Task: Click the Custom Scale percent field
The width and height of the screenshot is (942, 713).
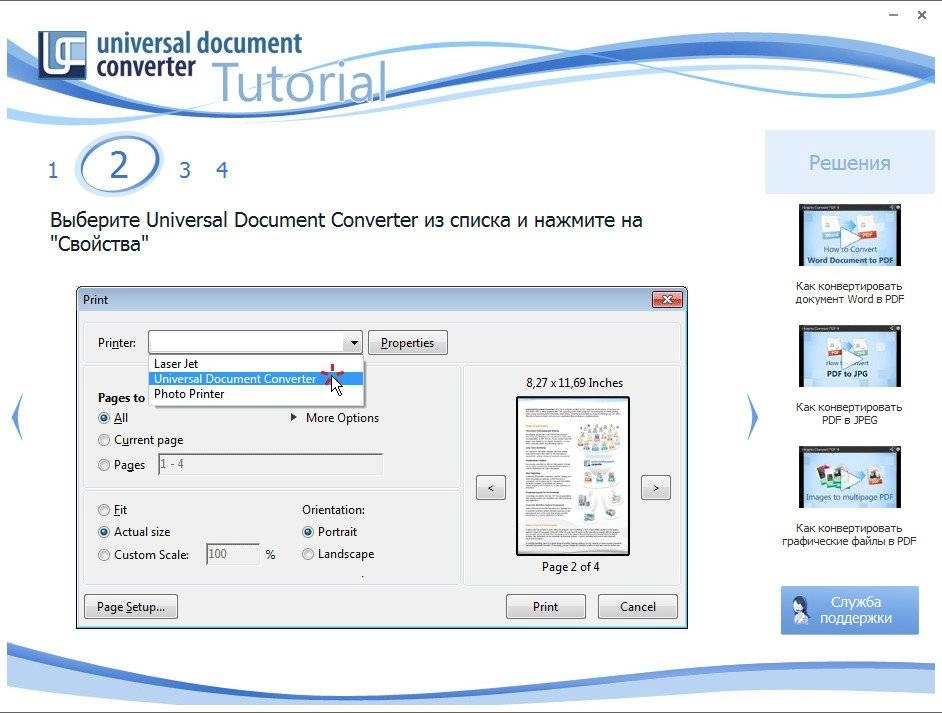Action: point(233,554)
